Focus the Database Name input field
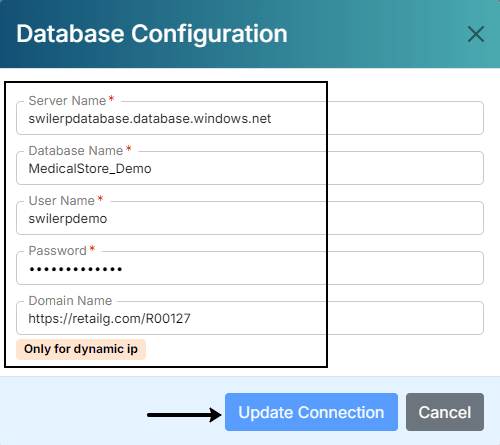 pyautogui.click(x=250, y=168)
